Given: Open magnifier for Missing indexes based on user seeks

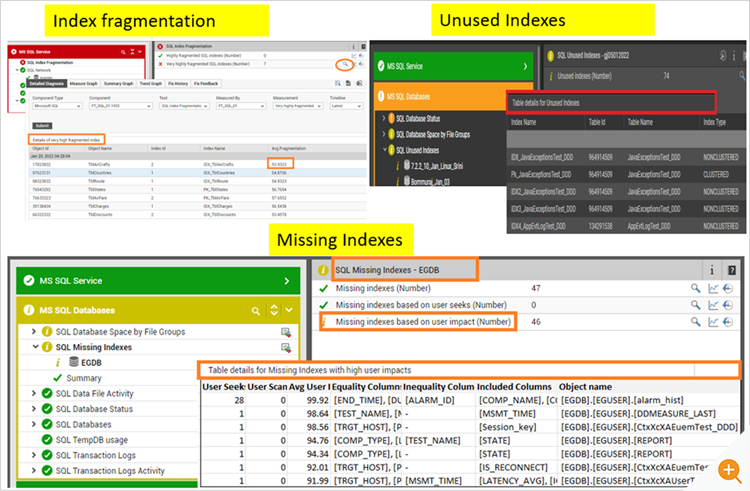Looking at the screenshot, I should point(695,305).
